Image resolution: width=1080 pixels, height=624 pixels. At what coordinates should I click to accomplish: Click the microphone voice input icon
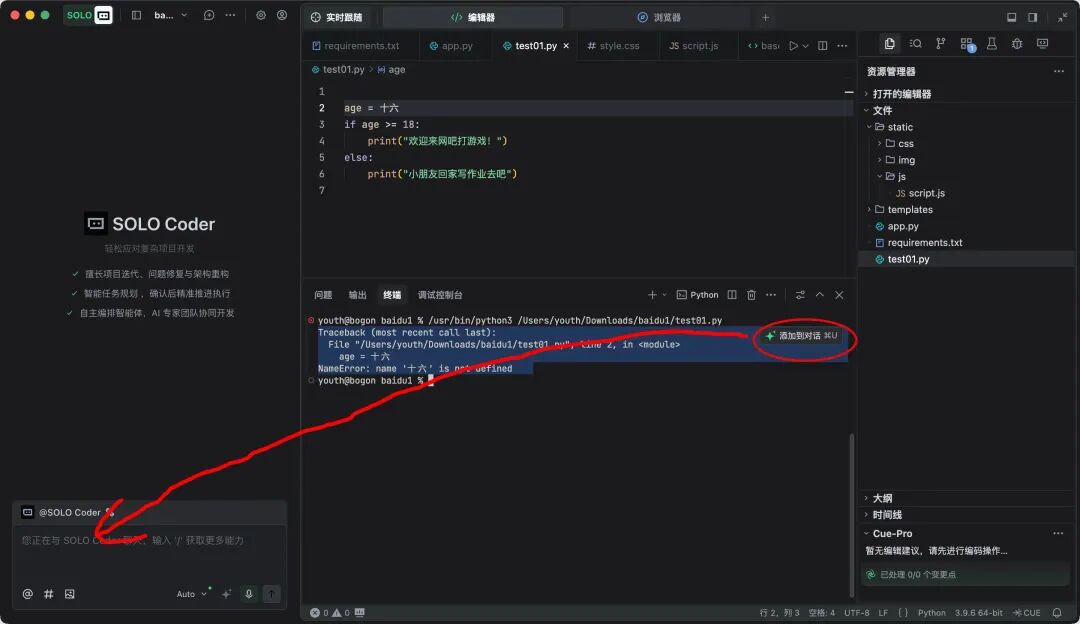coord(249,594)
